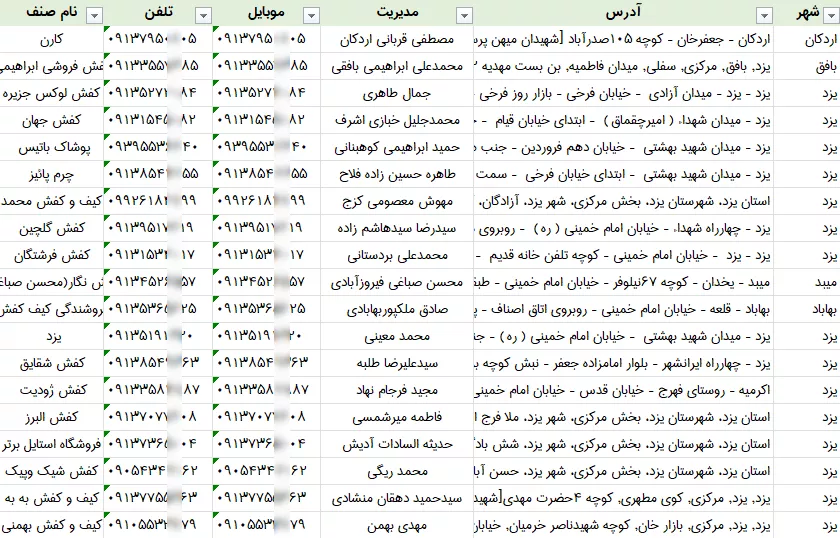Click address mentioning بازار روز فرخی
The width and height of the screenshot is (840, 538).
coord(624,93)
